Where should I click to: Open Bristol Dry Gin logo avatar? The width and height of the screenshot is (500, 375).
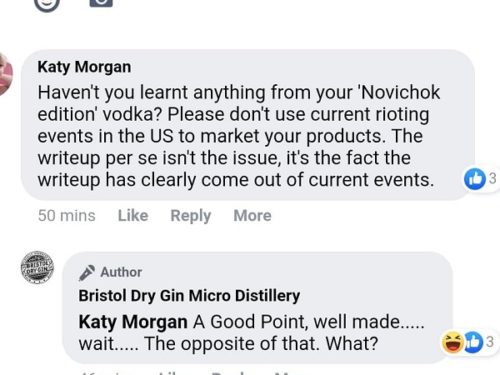pyautogui.click(x=37, y=267)
